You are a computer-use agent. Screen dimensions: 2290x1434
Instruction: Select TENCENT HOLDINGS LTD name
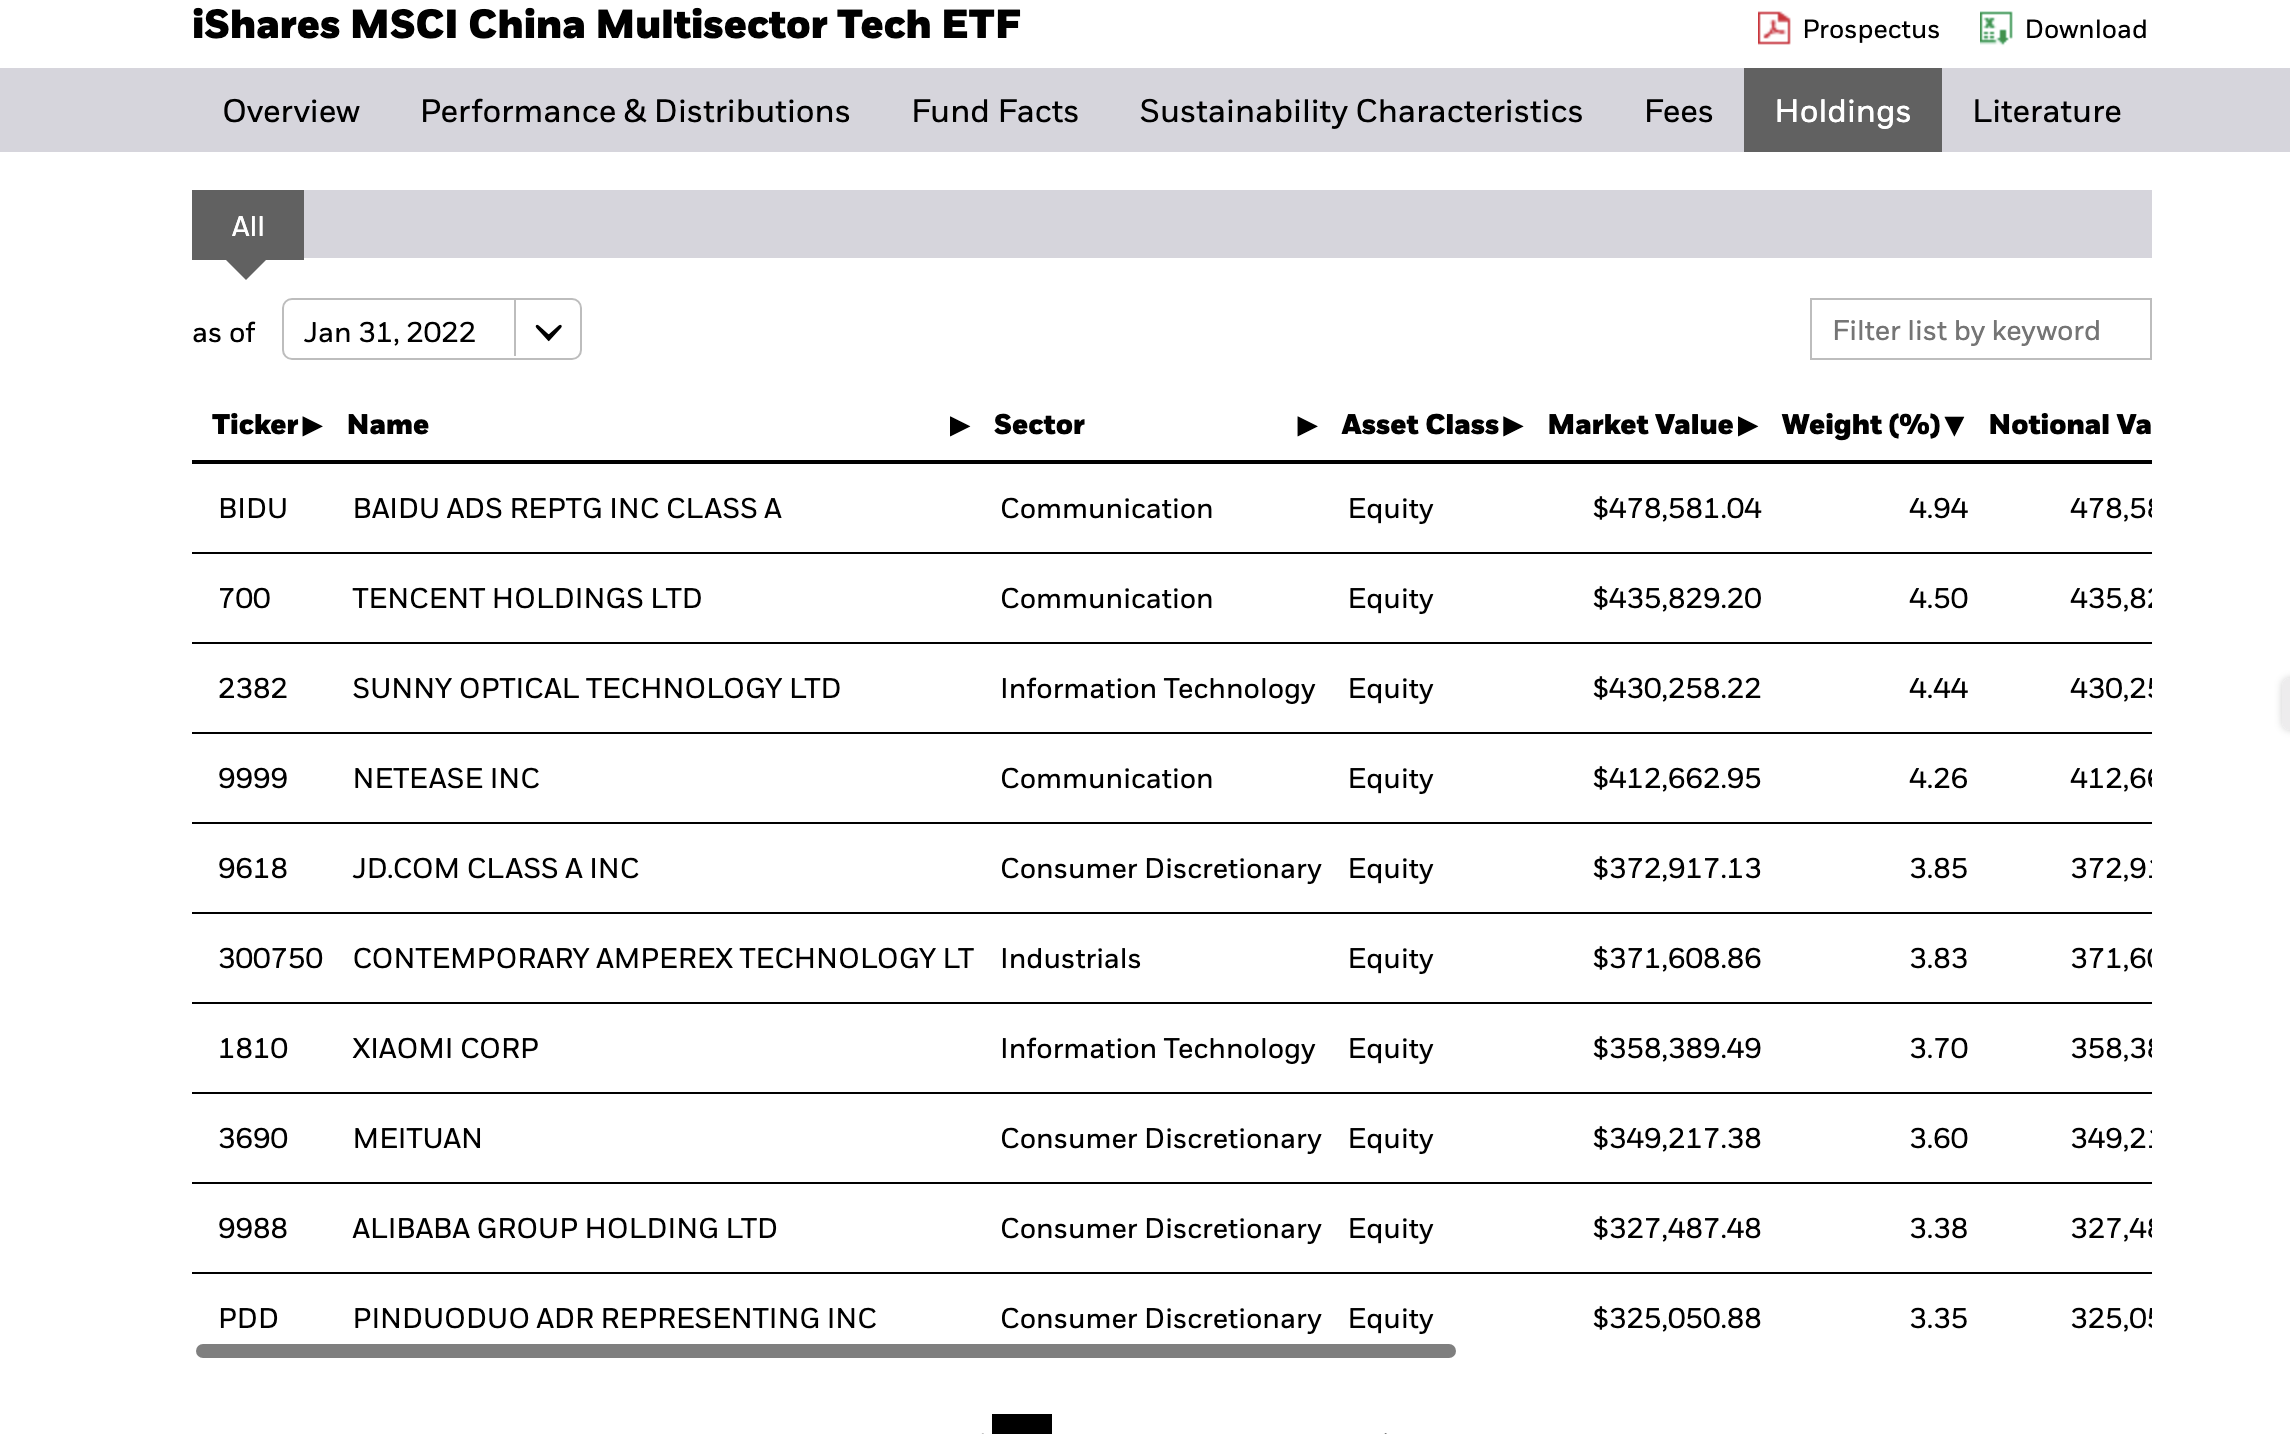527,598
